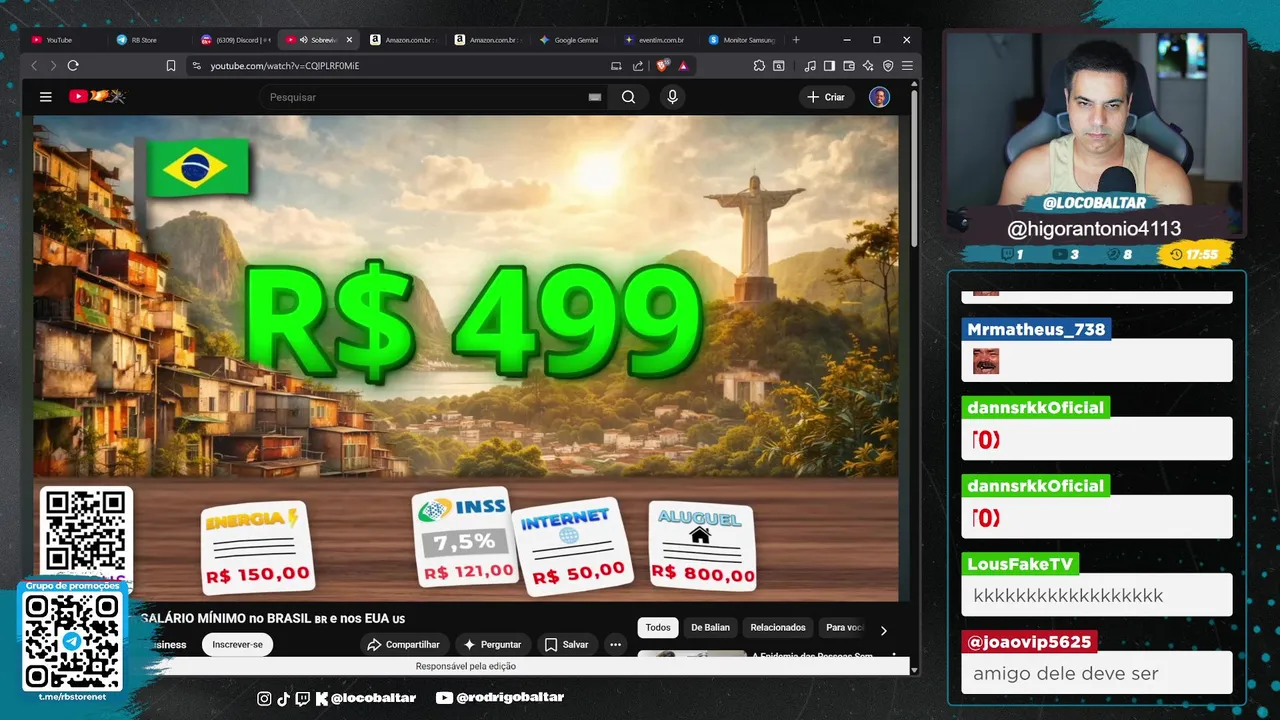The height and width of the screenshot is (720, 1280).
Task: Click the video title SALÁRIO MÍNIMO no BRASIL
Action: point(271,618)
